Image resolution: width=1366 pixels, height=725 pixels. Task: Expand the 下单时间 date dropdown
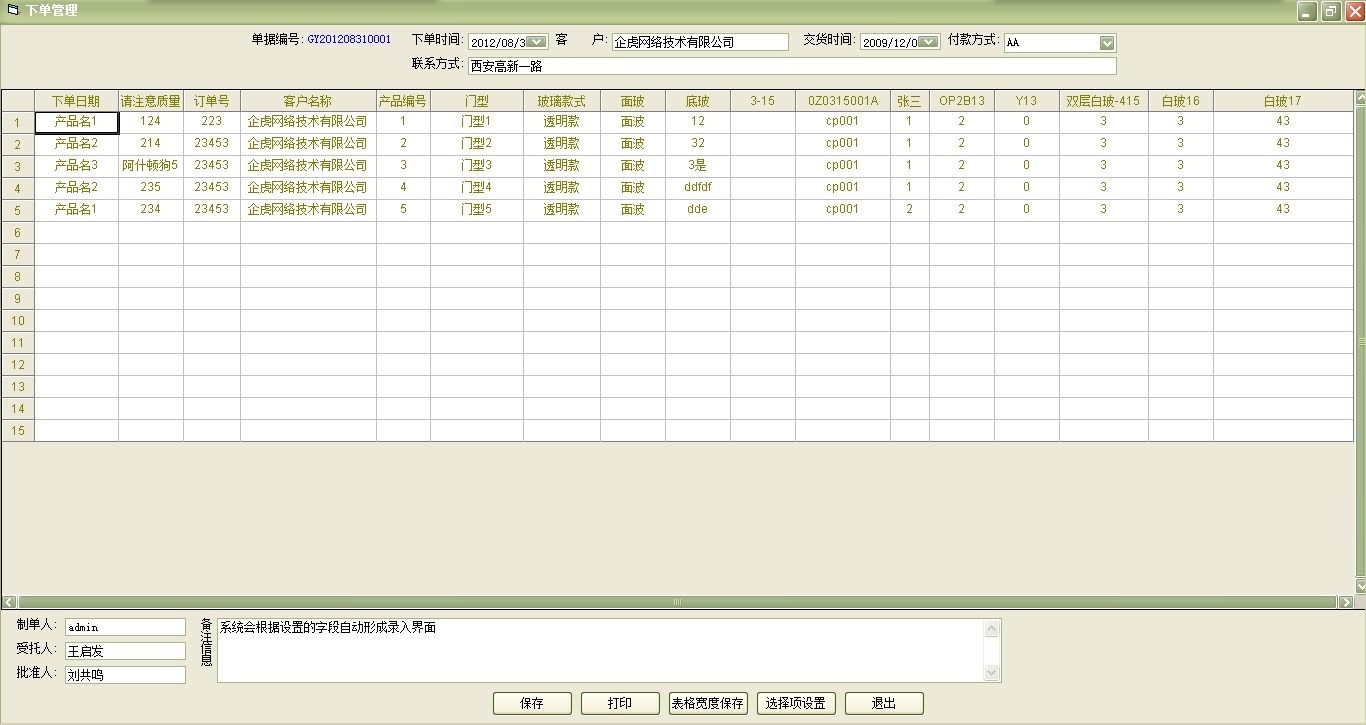pyautogui.click(x=537, y=42)
